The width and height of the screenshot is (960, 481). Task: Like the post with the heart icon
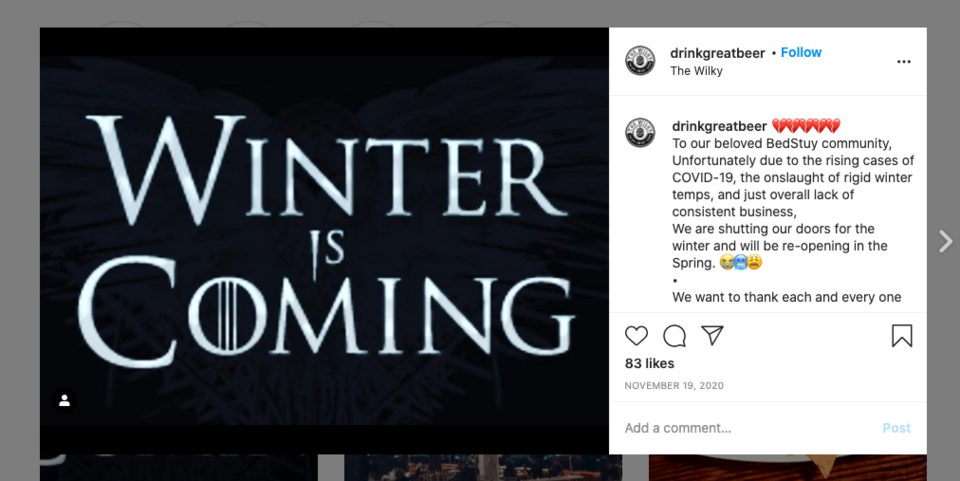coord(636,336)
